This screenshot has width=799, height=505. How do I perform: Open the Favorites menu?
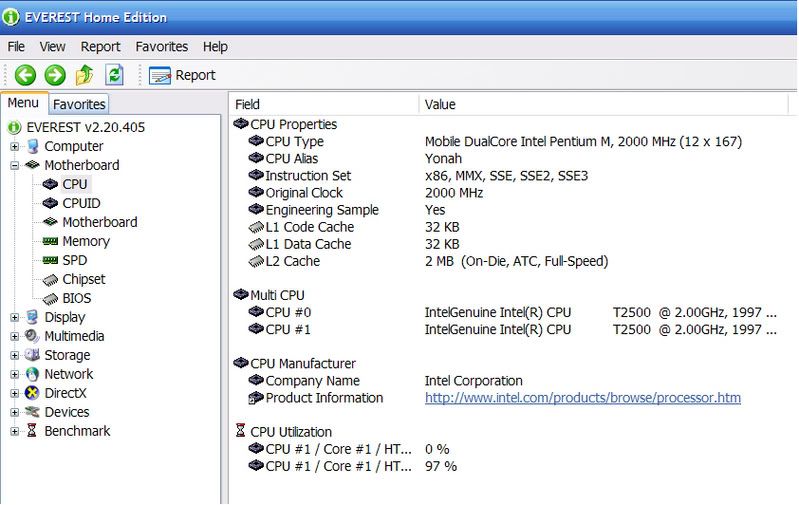(162, 47)
